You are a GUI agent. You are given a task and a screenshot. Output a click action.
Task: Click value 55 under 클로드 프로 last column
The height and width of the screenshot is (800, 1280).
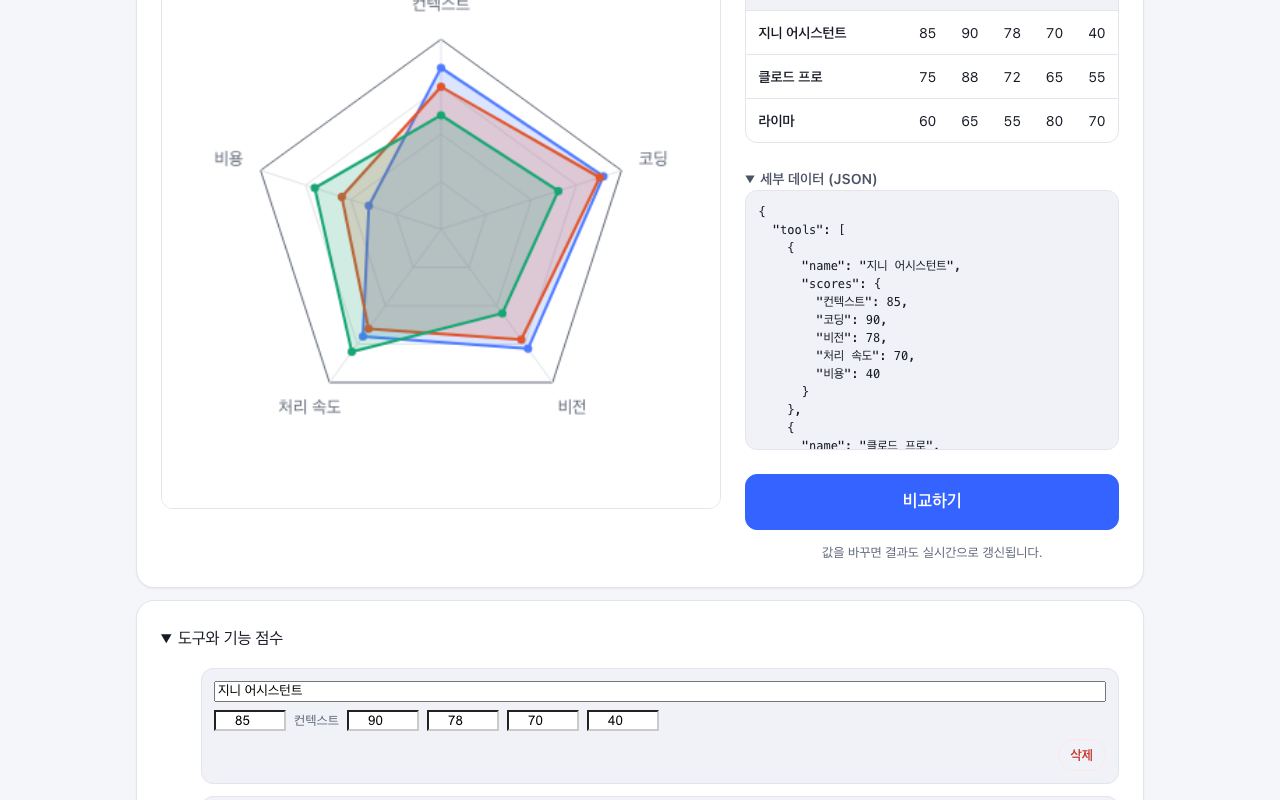pos(1096,77)
